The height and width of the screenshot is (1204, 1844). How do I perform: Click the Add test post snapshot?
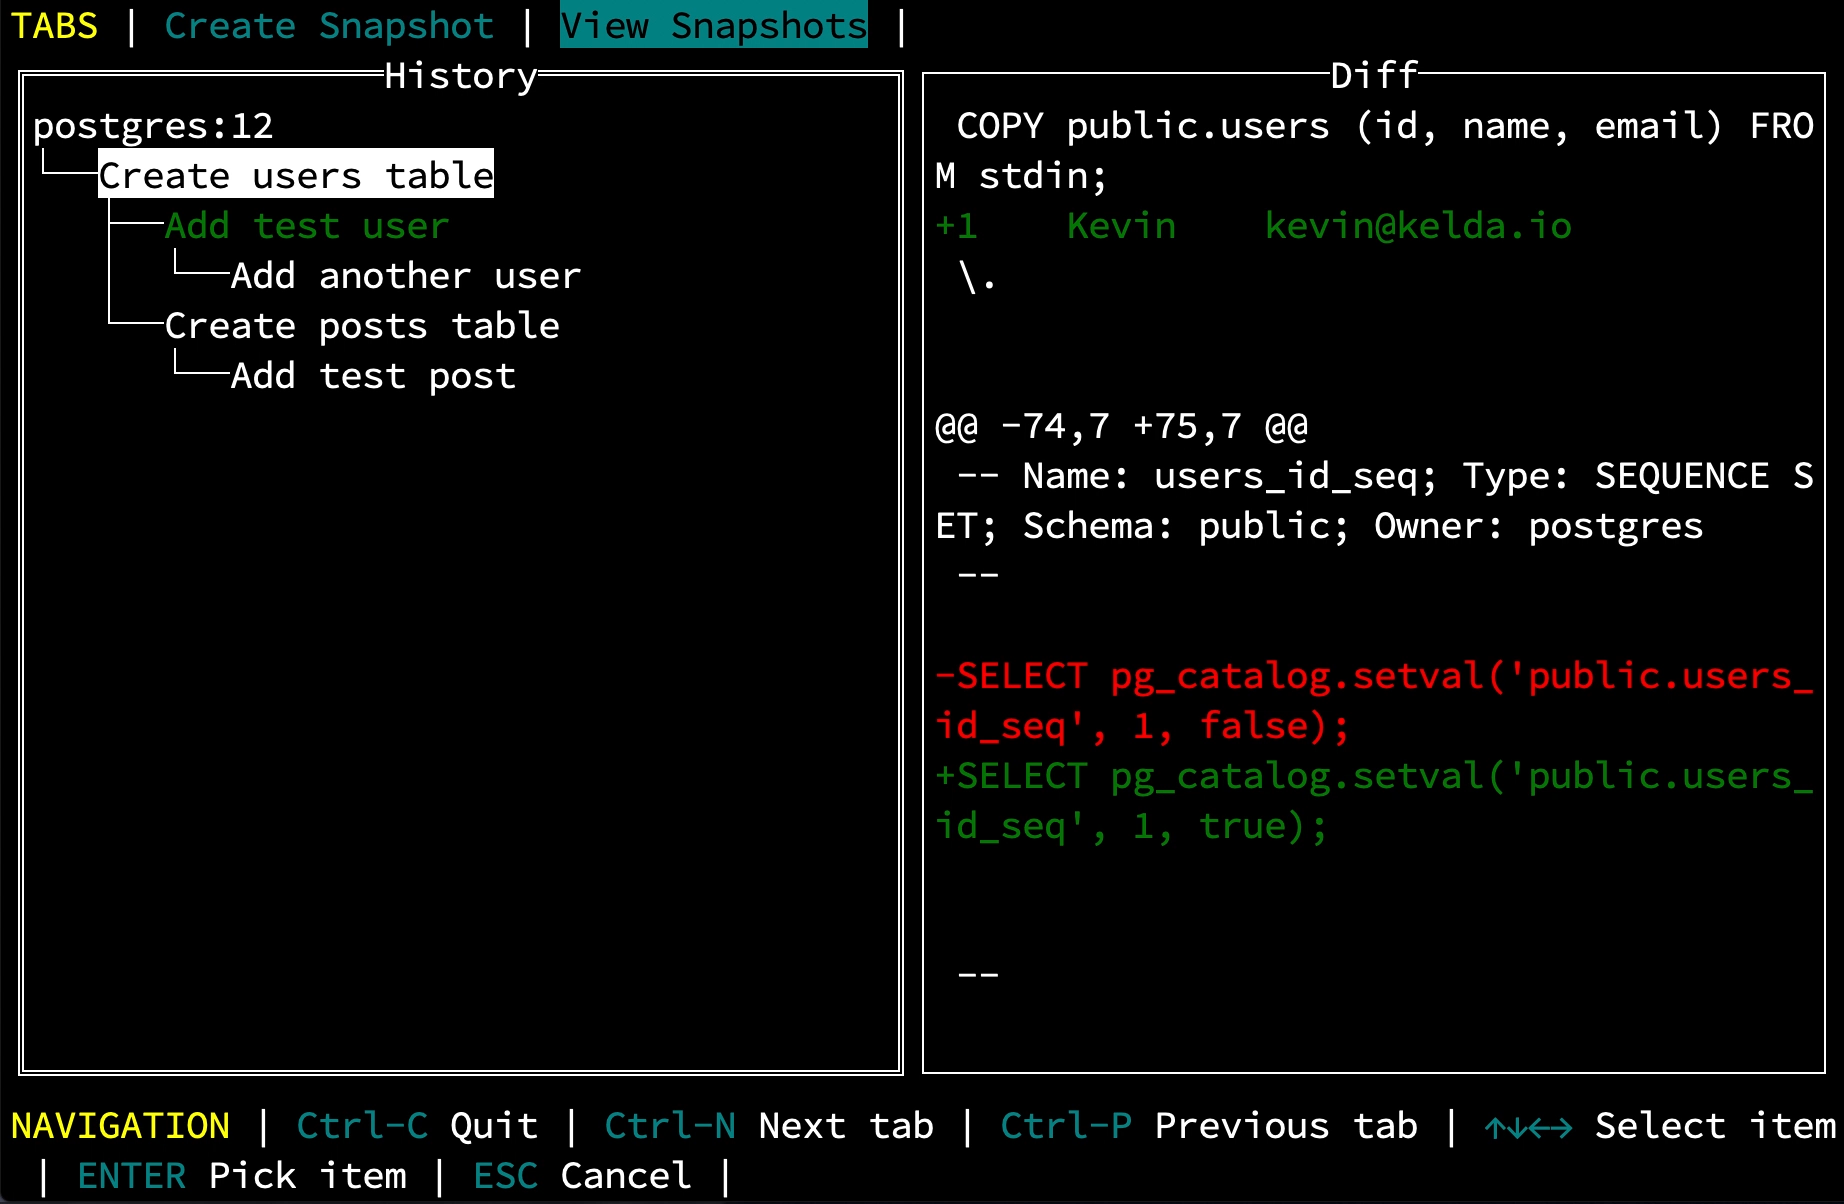pos(373,376)
